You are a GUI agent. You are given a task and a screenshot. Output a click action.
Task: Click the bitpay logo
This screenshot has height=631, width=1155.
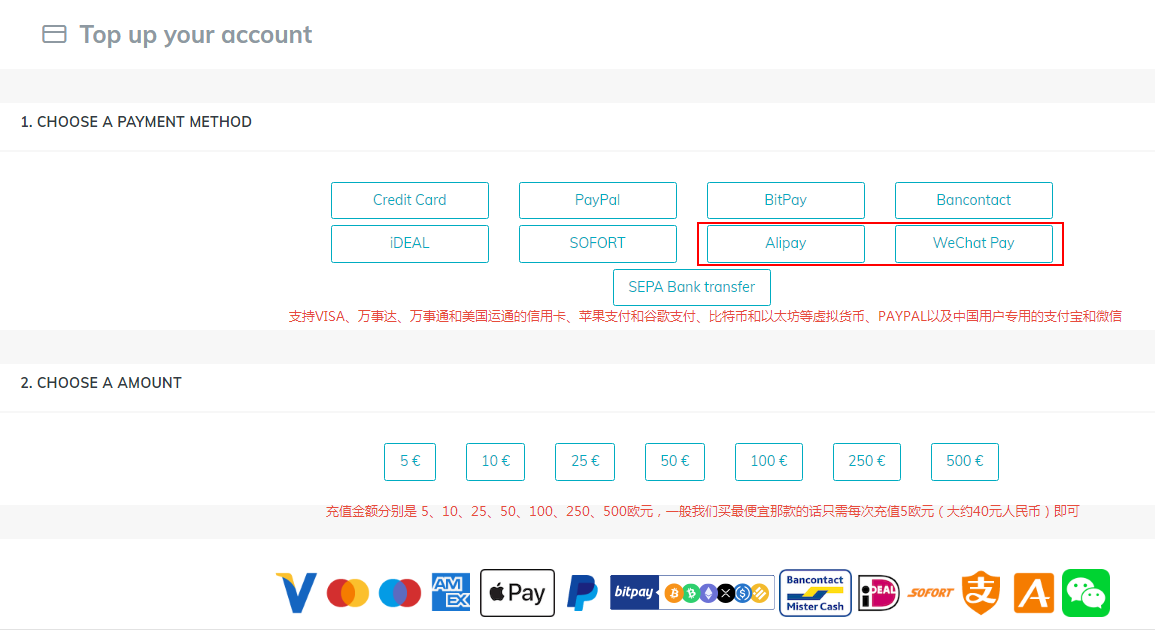[634, 592]
